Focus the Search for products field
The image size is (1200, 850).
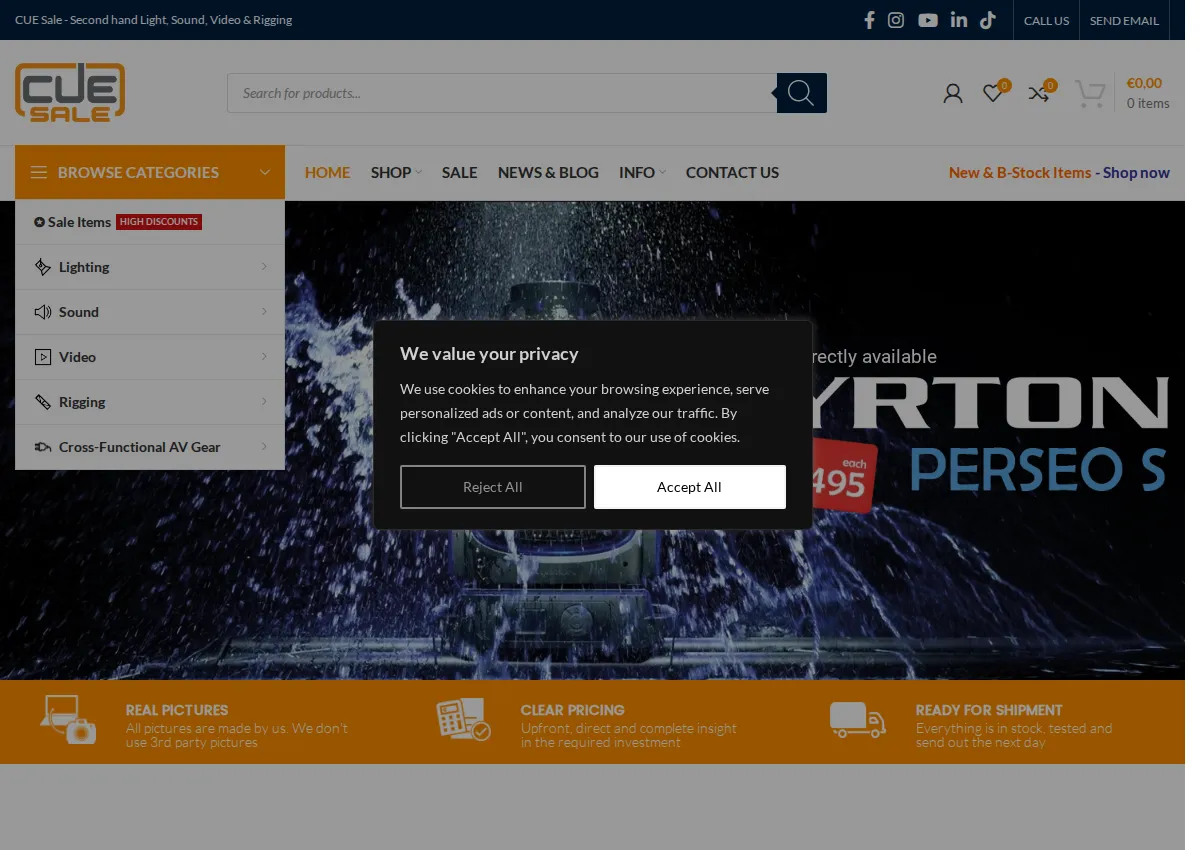pyautogui.click(x=502, y=93)
